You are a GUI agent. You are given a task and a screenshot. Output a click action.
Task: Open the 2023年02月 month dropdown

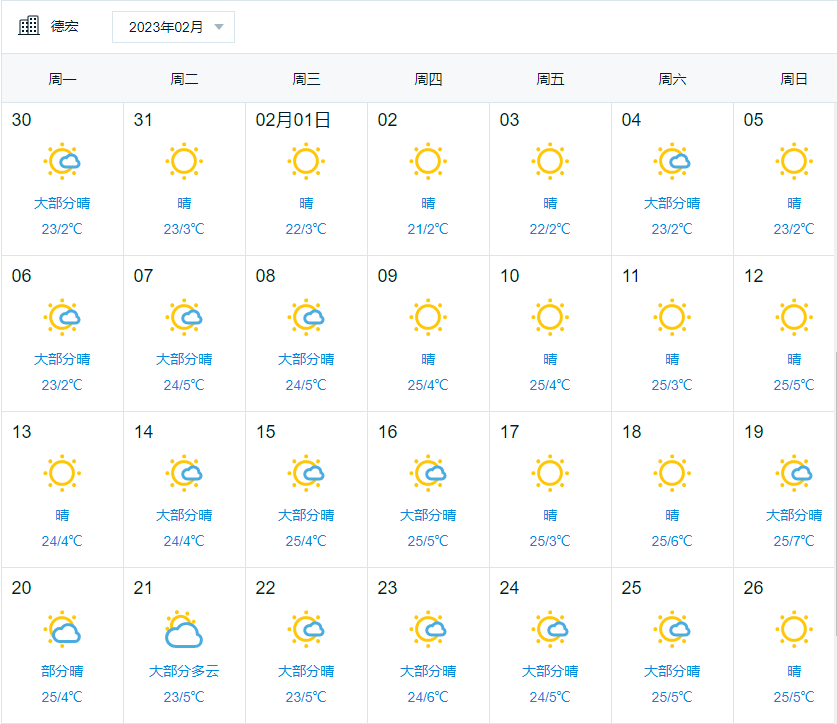tap(173, 27)
